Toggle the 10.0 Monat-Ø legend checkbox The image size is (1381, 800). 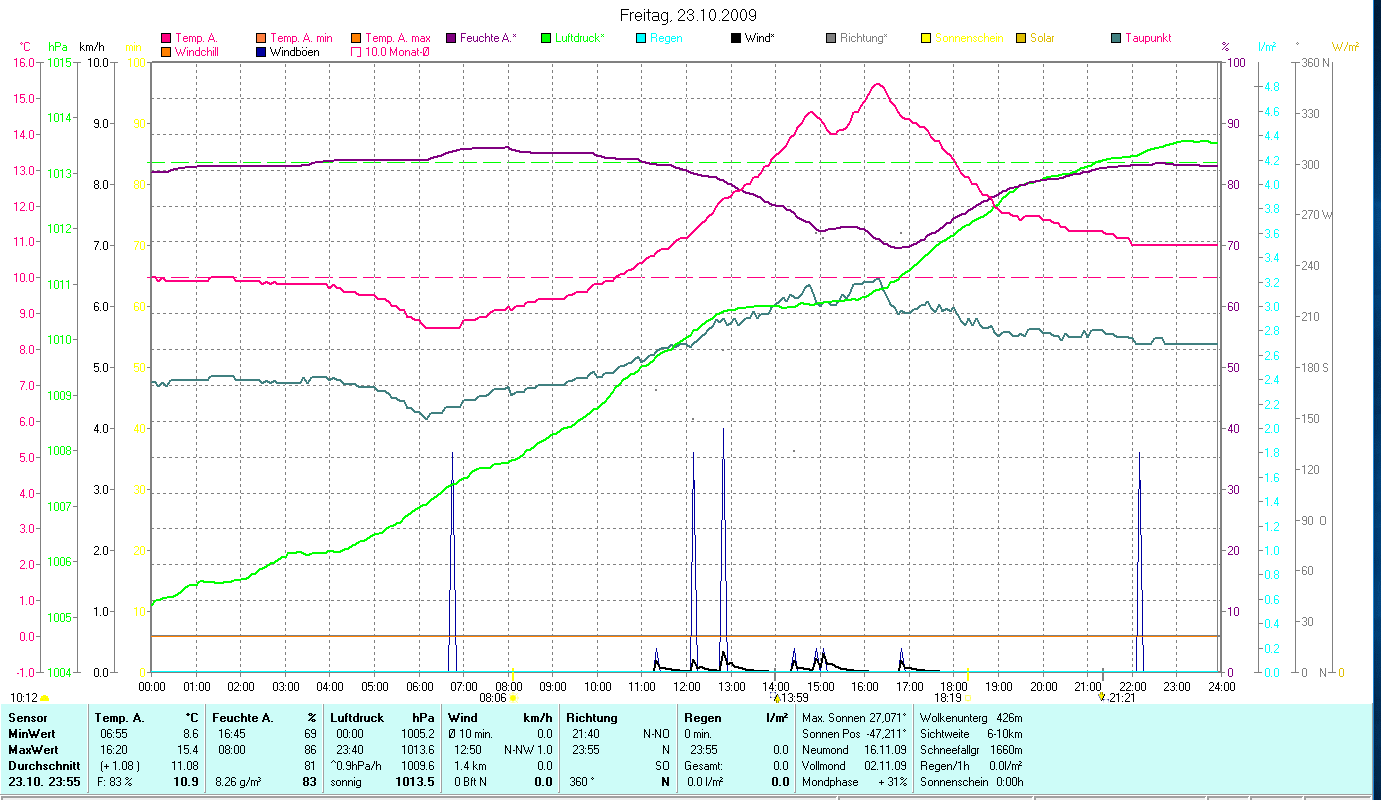356,52
